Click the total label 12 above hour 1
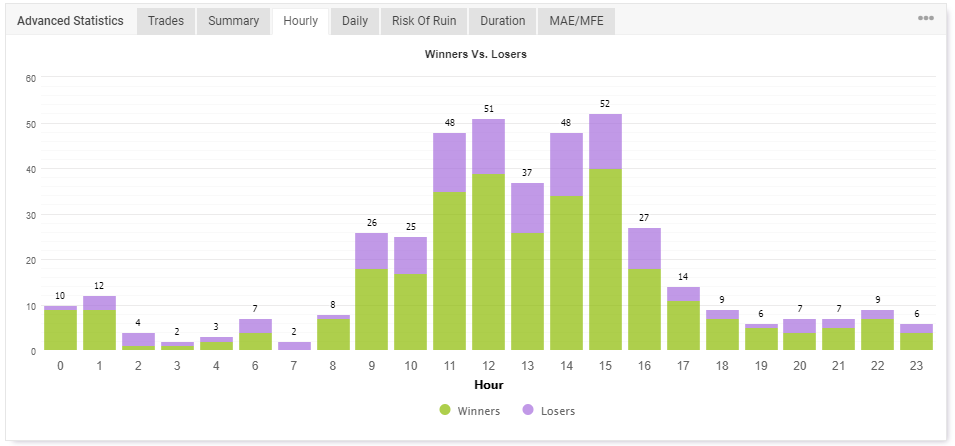The image size is (955, 446). tap(99, 286)
